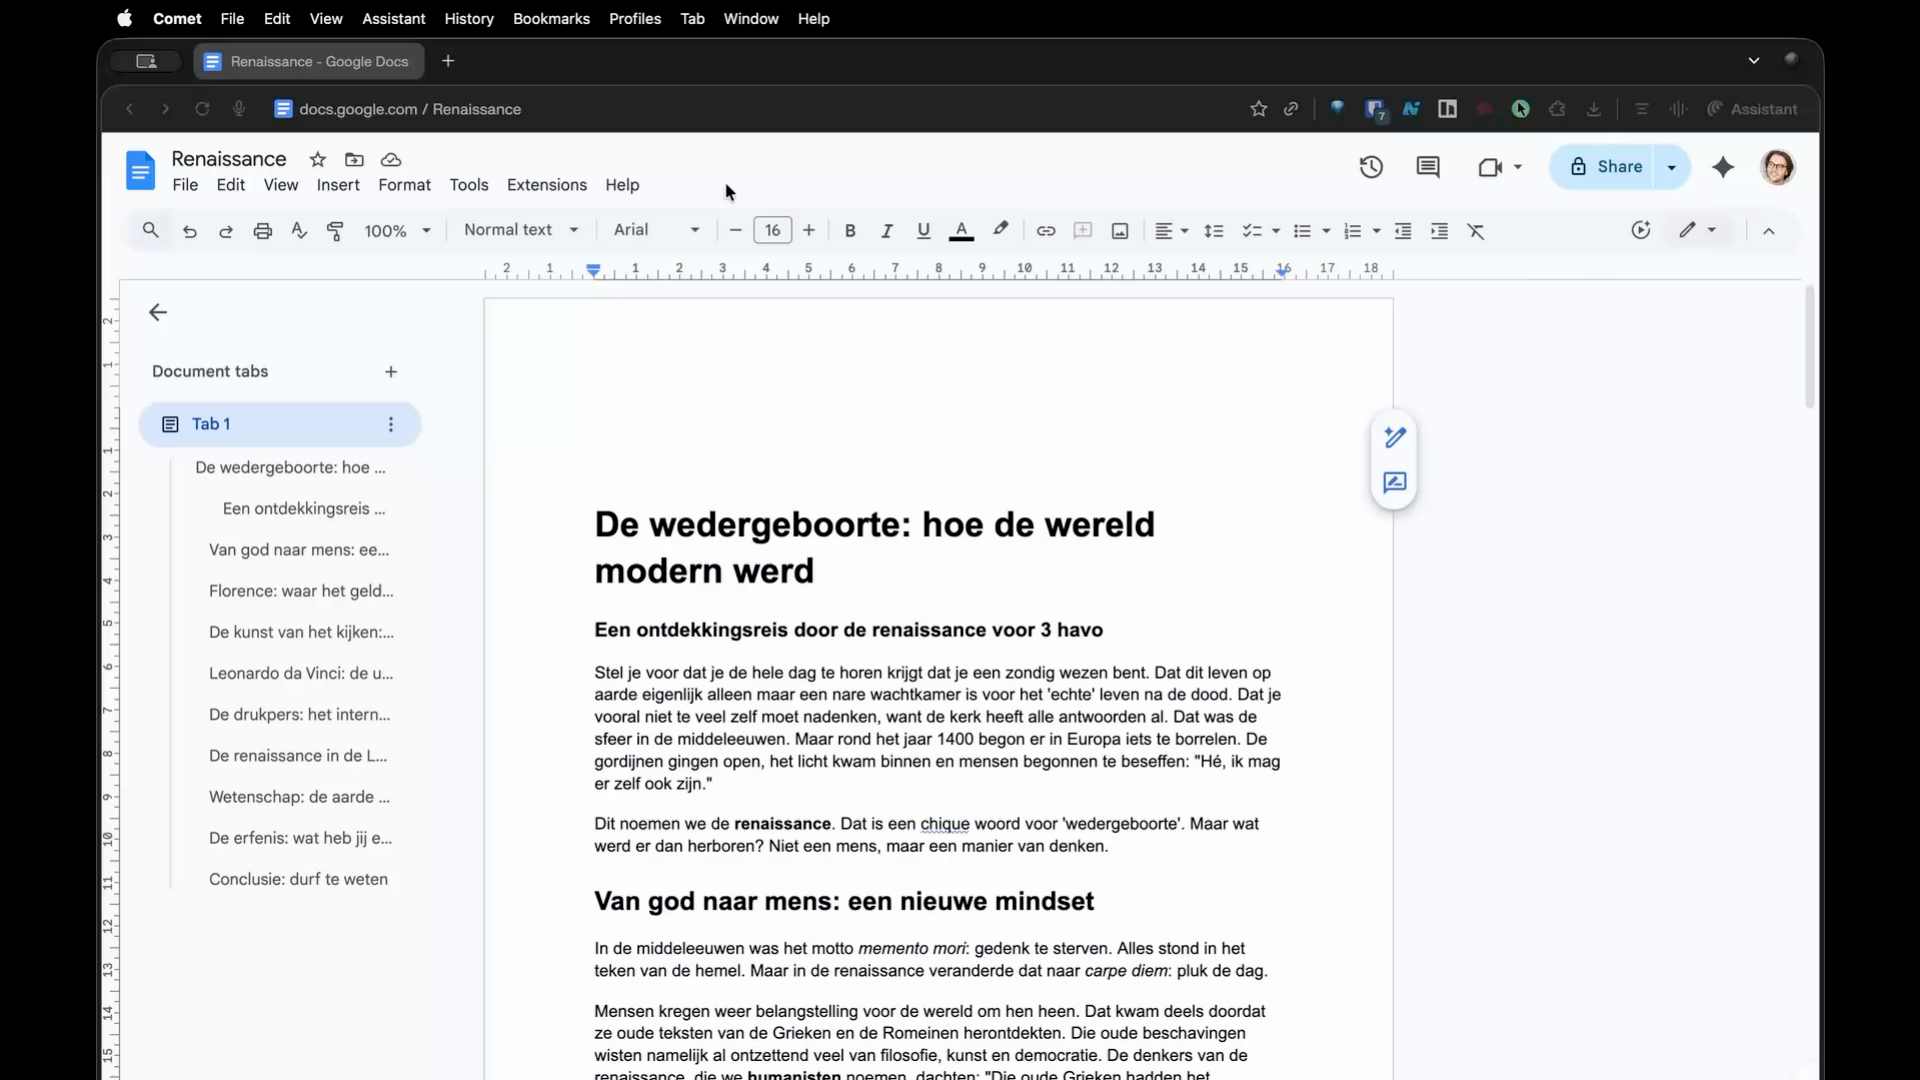The image size is (1920, 1080).
Task: Click the print icon
Action: coord(262,231)
